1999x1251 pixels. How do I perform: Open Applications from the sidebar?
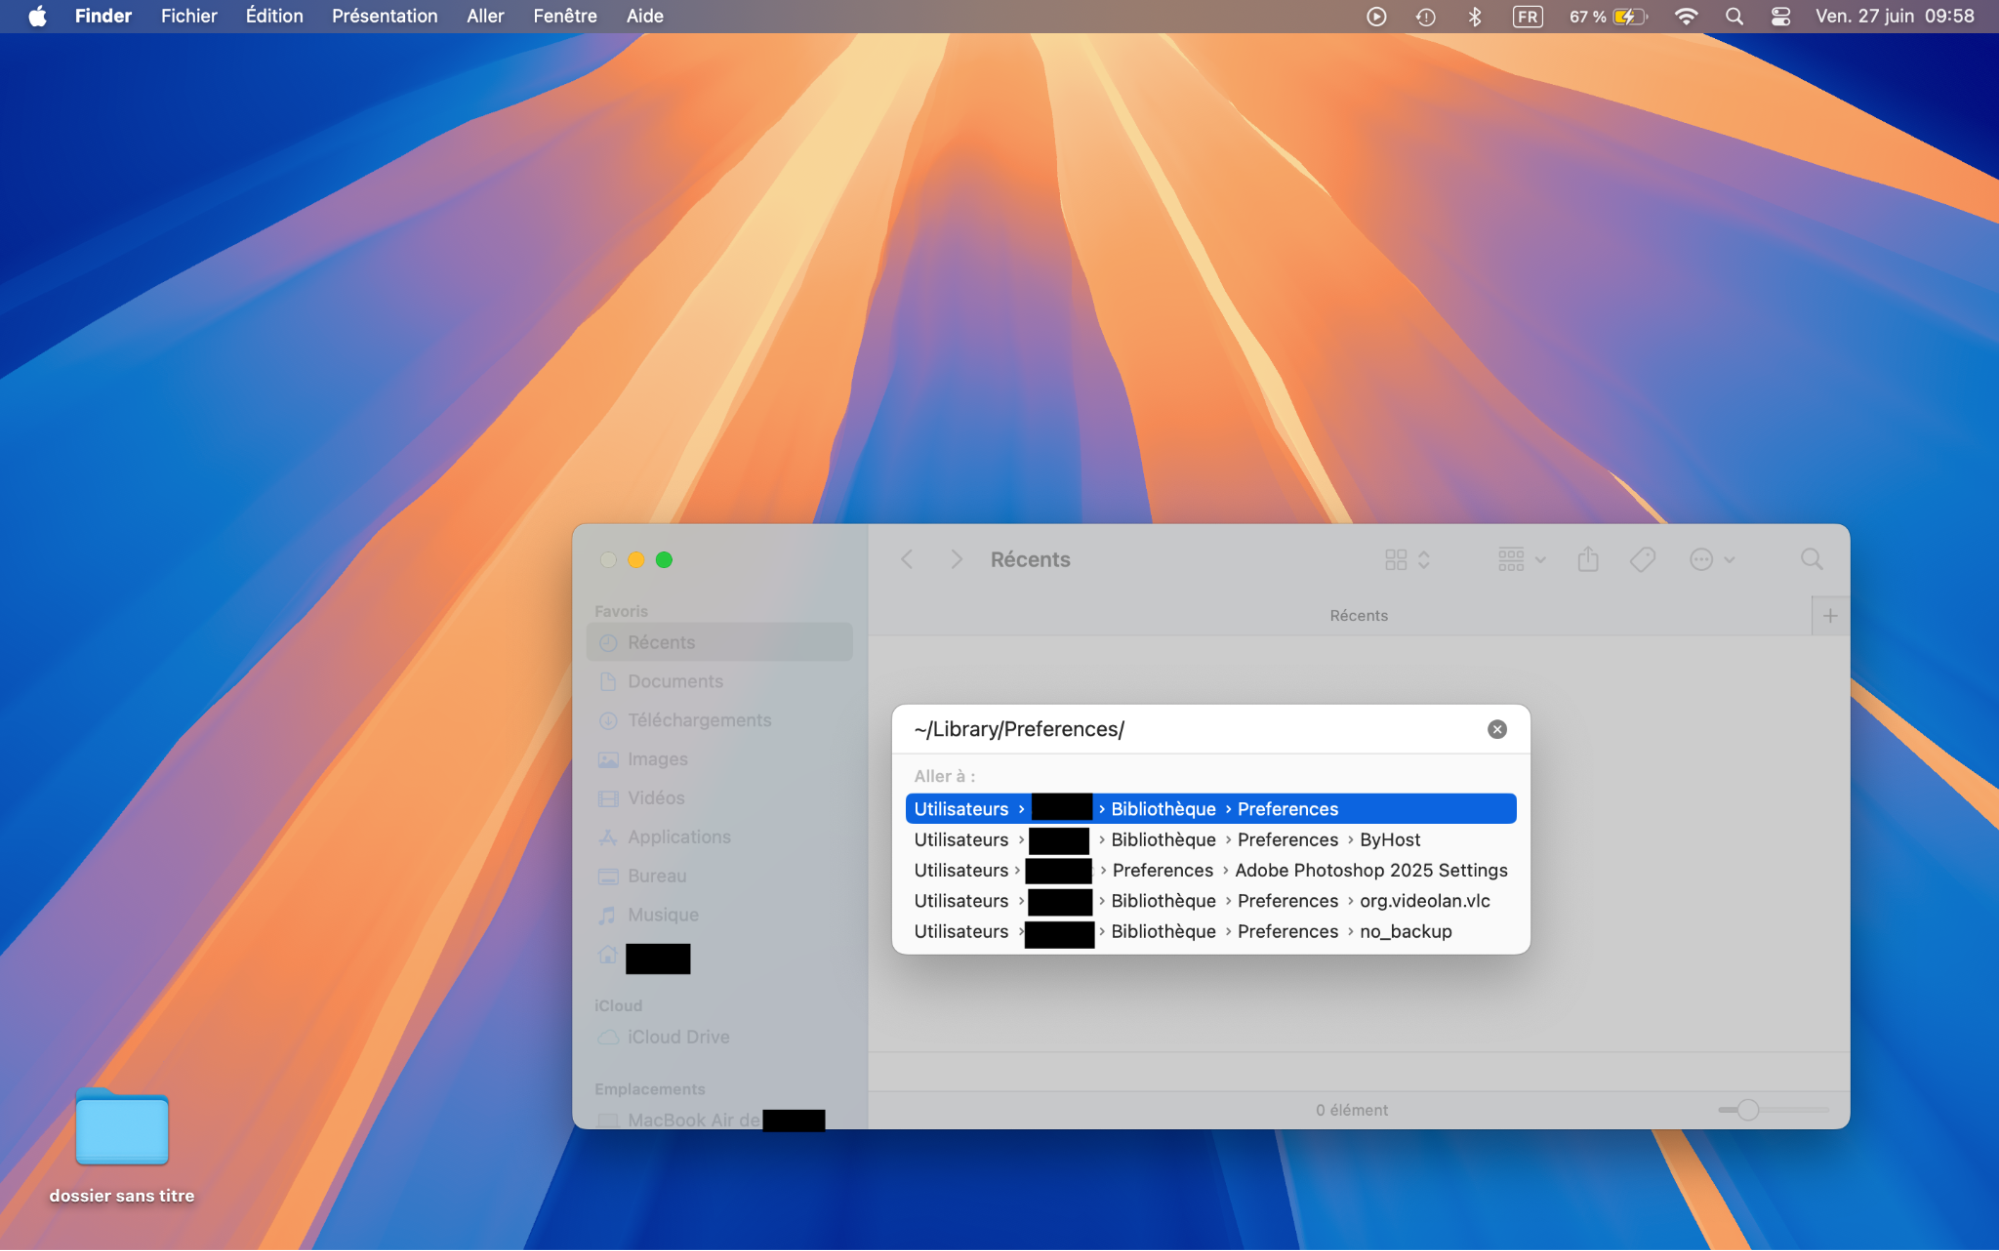point(678,837)
